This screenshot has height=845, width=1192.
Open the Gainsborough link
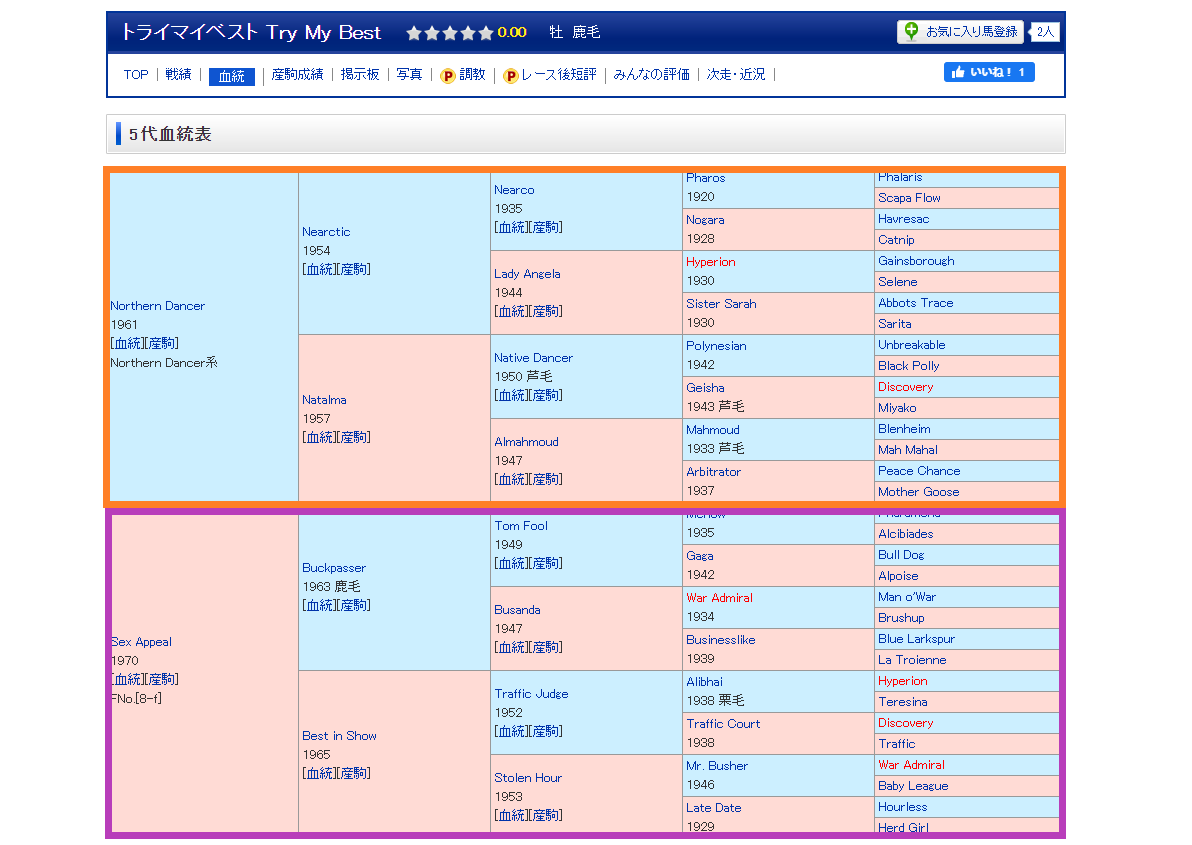pyautogui.click(x=916, y=261)
